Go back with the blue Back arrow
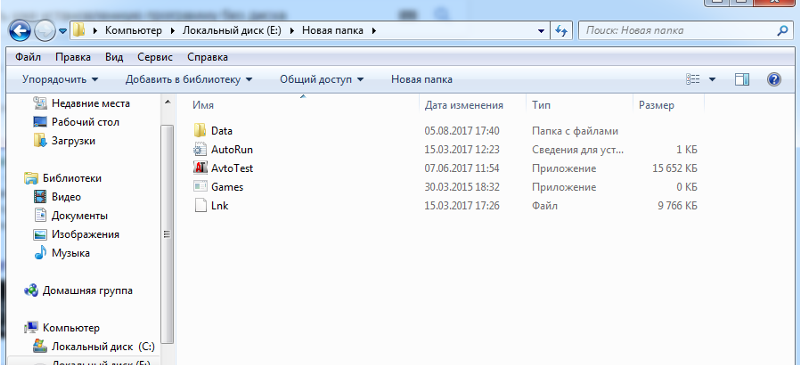This screenshot has height=365, width=800. pyautogui.click(x=20, y=31)
